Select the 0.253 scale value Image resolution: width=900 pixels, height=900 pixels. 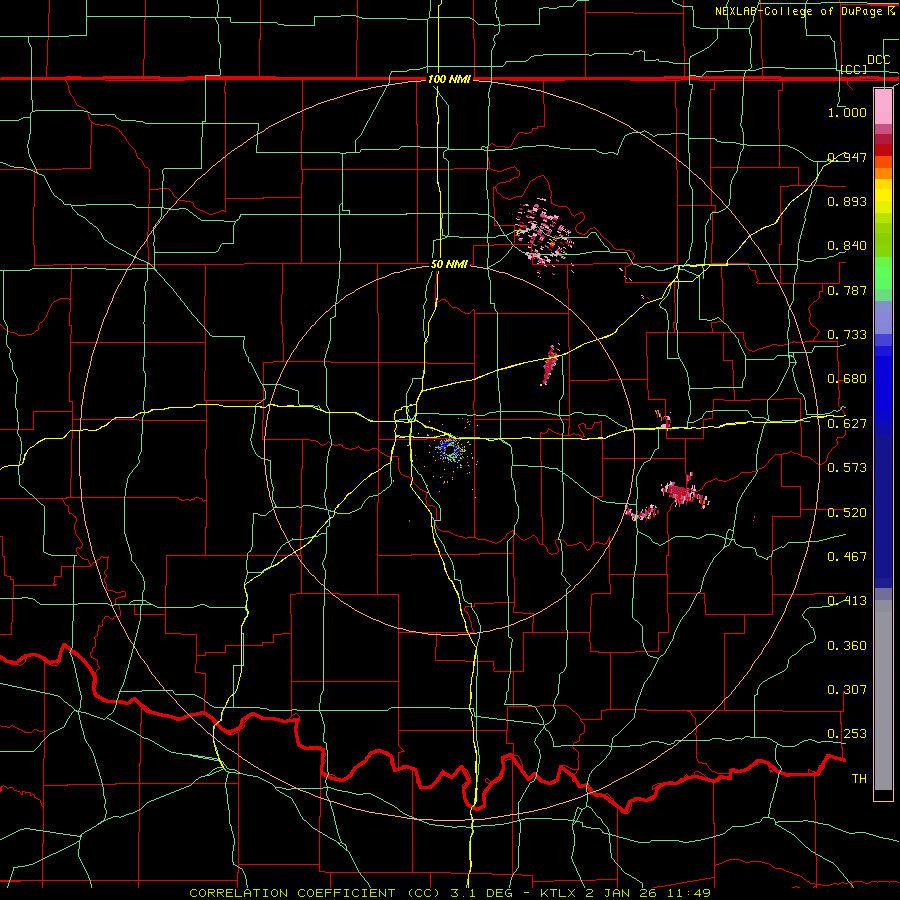point(847,734)
